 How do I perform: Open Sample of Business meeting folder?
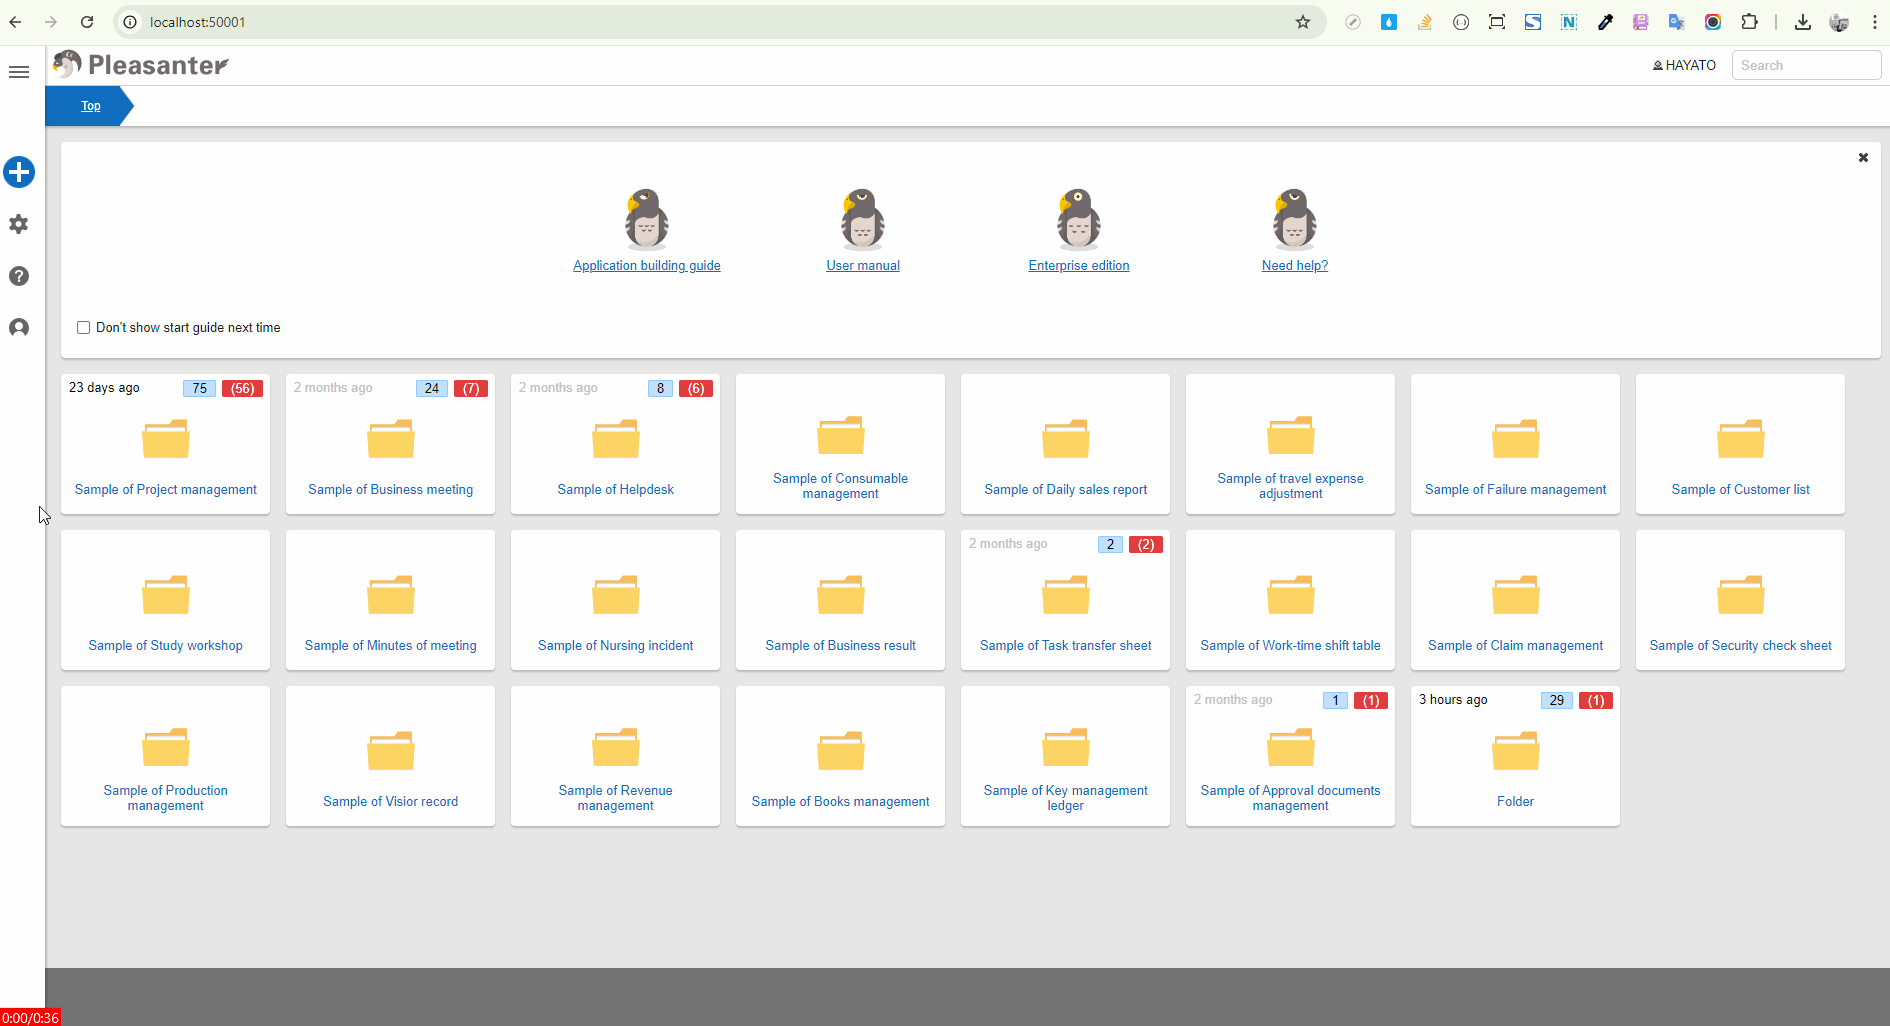[391, 445]
